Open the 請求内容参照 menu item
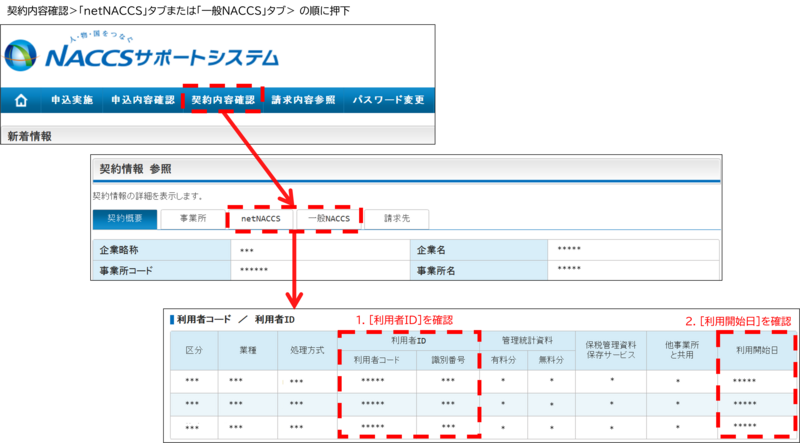800x443 pixels. 303,101
